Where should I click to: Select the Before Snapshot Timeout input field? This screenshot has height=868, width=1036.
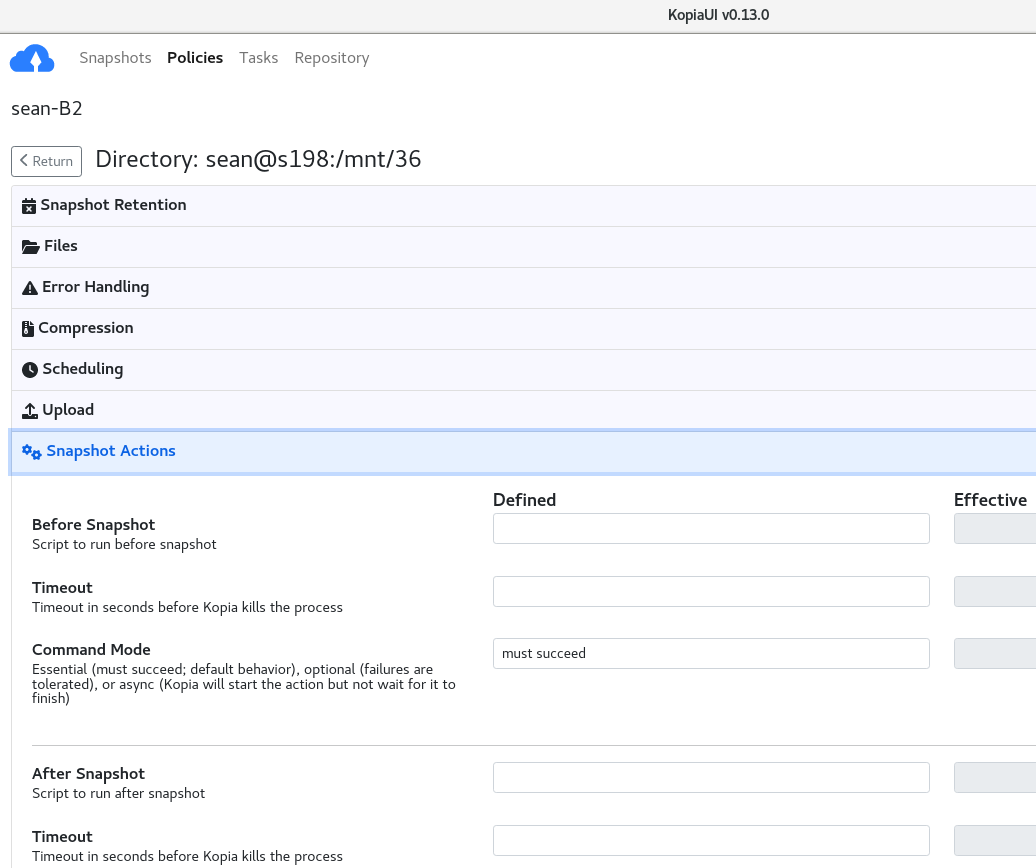711,591
